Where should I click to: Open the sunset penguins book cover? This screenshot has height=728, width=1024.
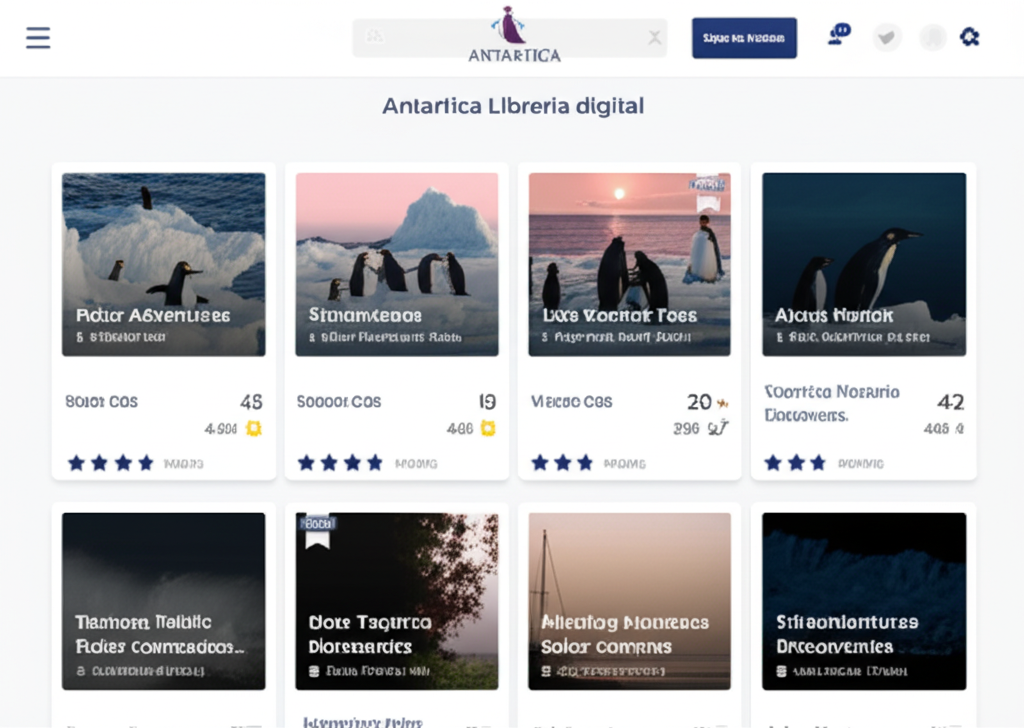click(x=630, y=264)
